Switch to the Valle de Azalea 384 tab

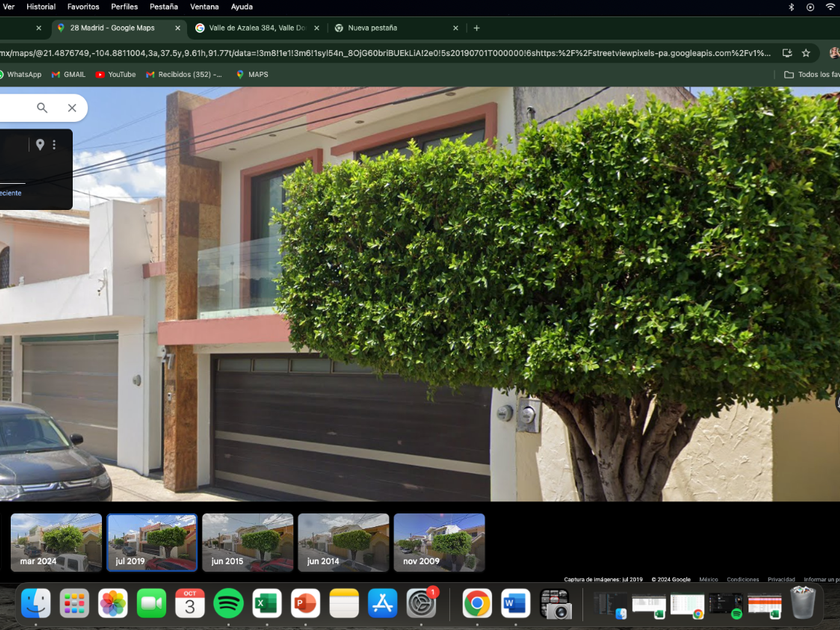click(x=253, y=28)
